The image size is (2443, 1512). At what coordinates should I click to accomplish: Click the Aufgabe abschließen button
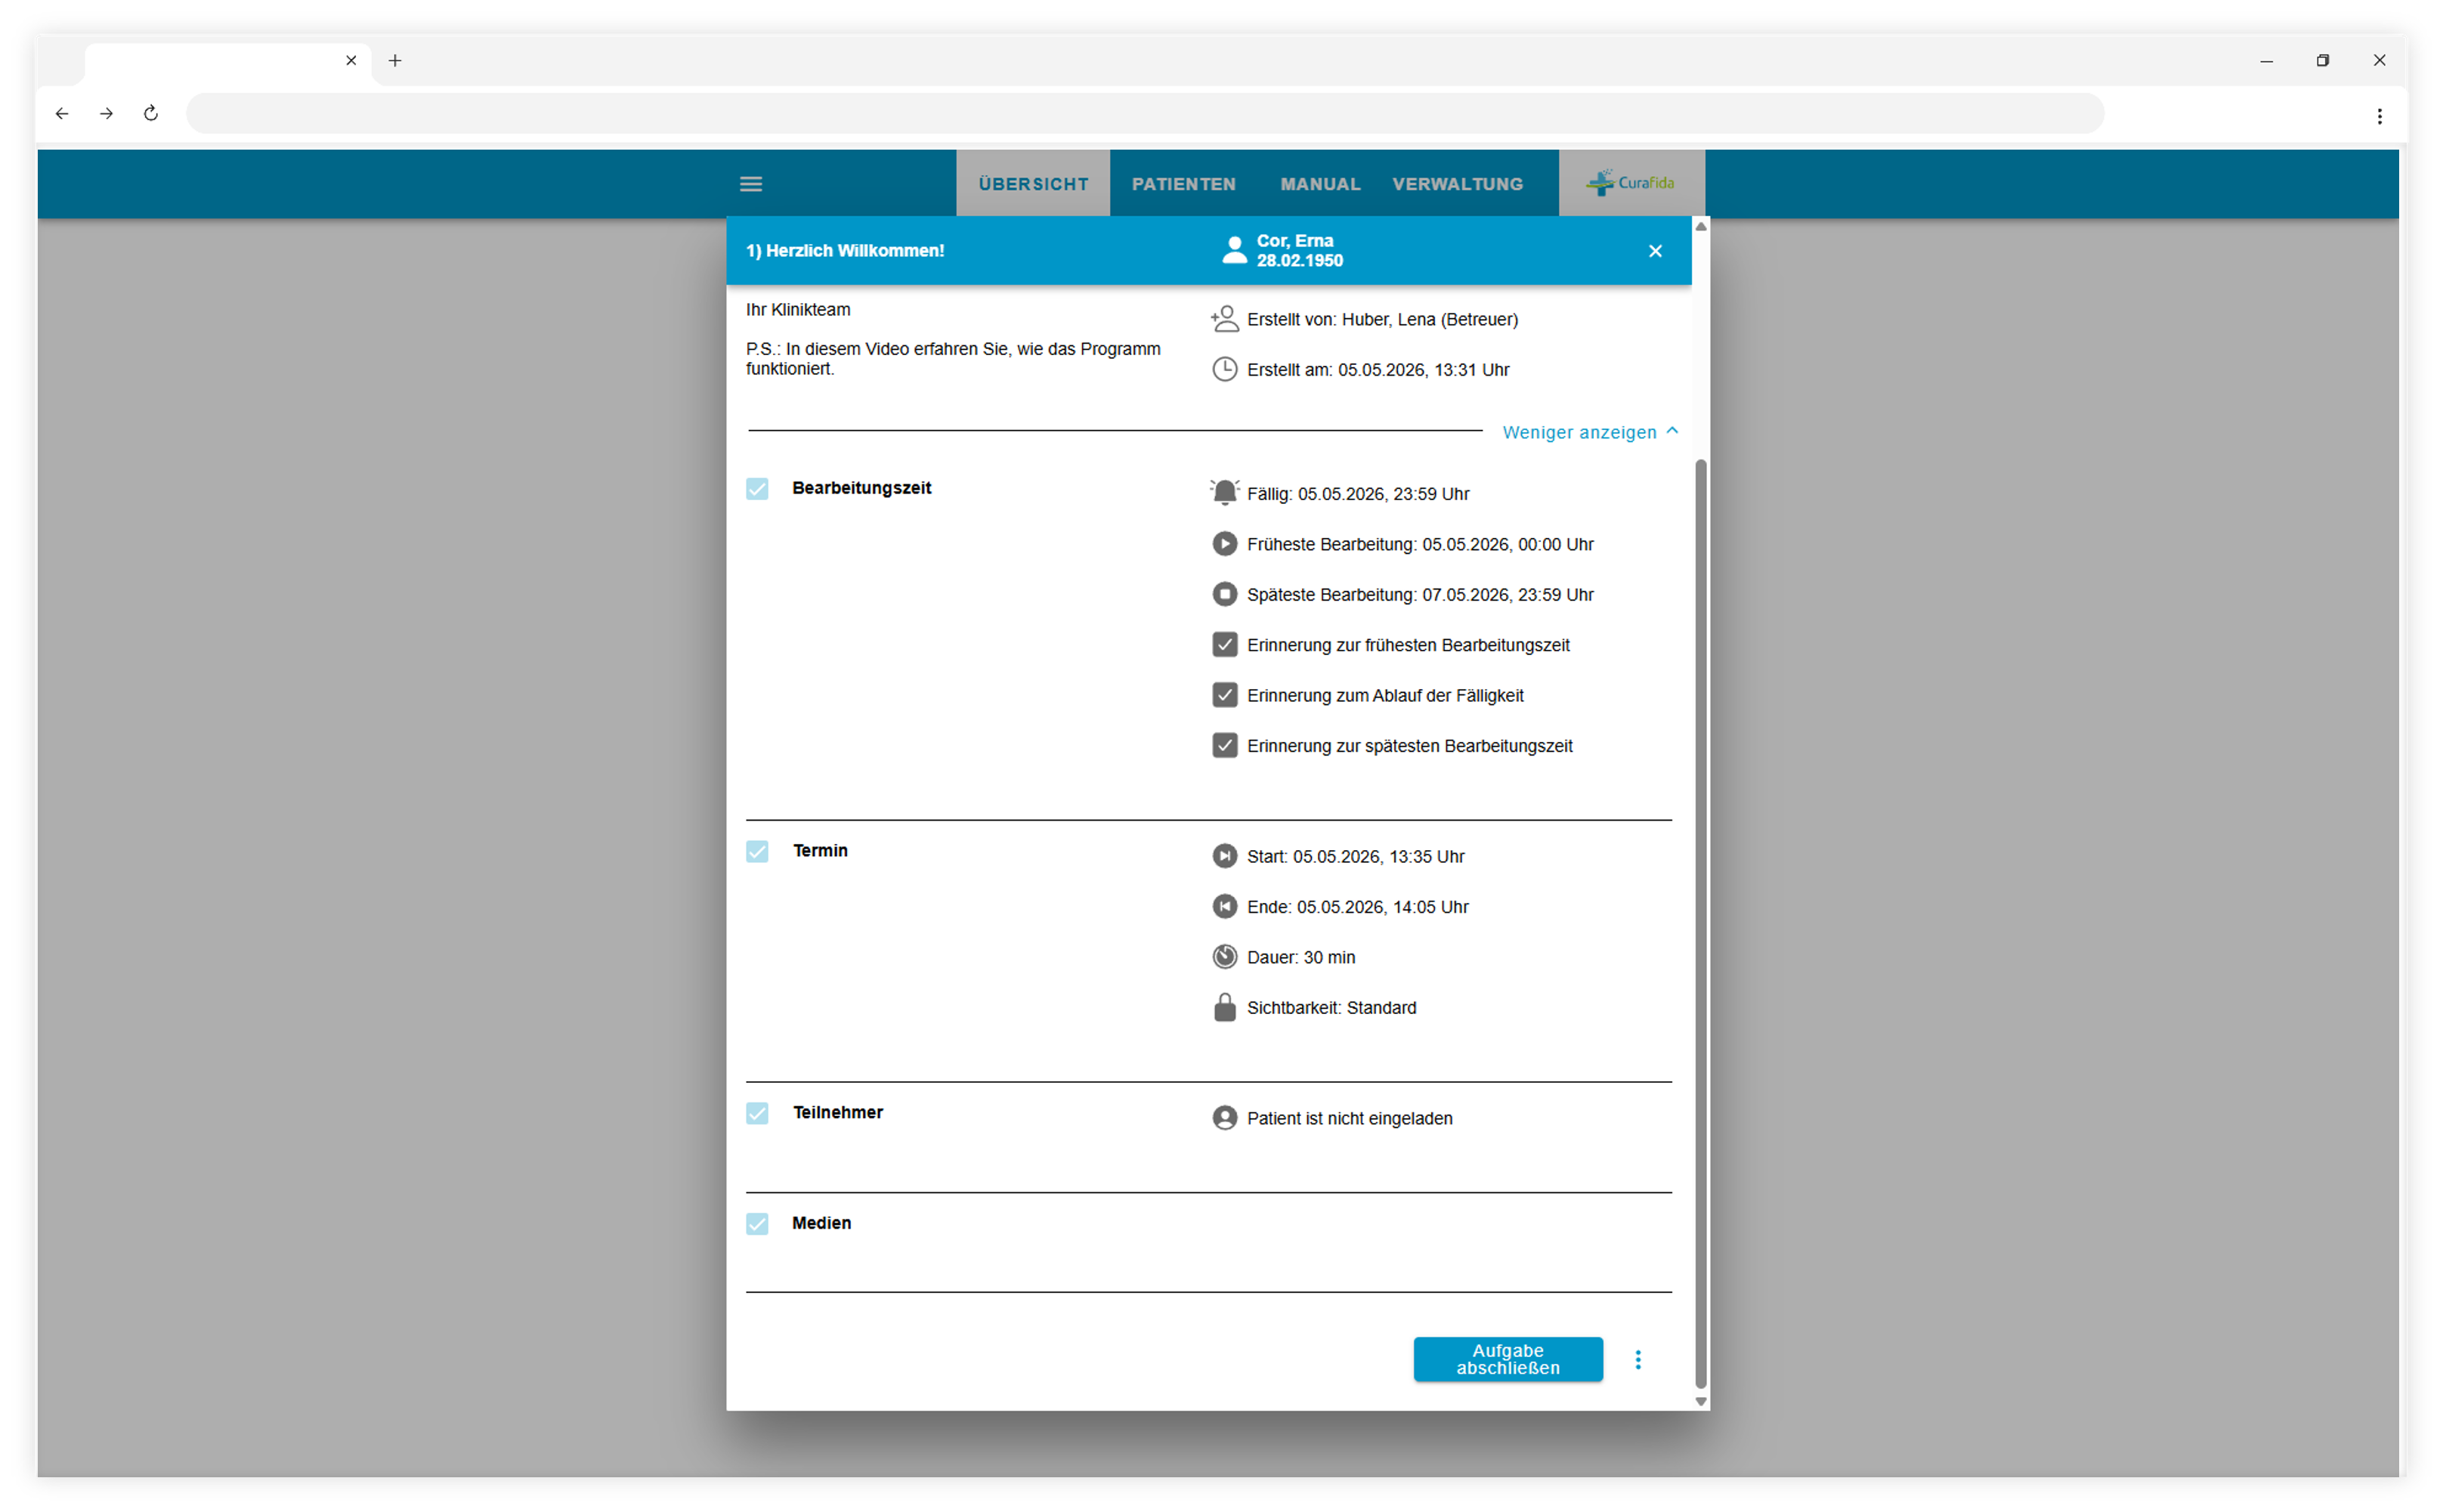[1507, 1359]
